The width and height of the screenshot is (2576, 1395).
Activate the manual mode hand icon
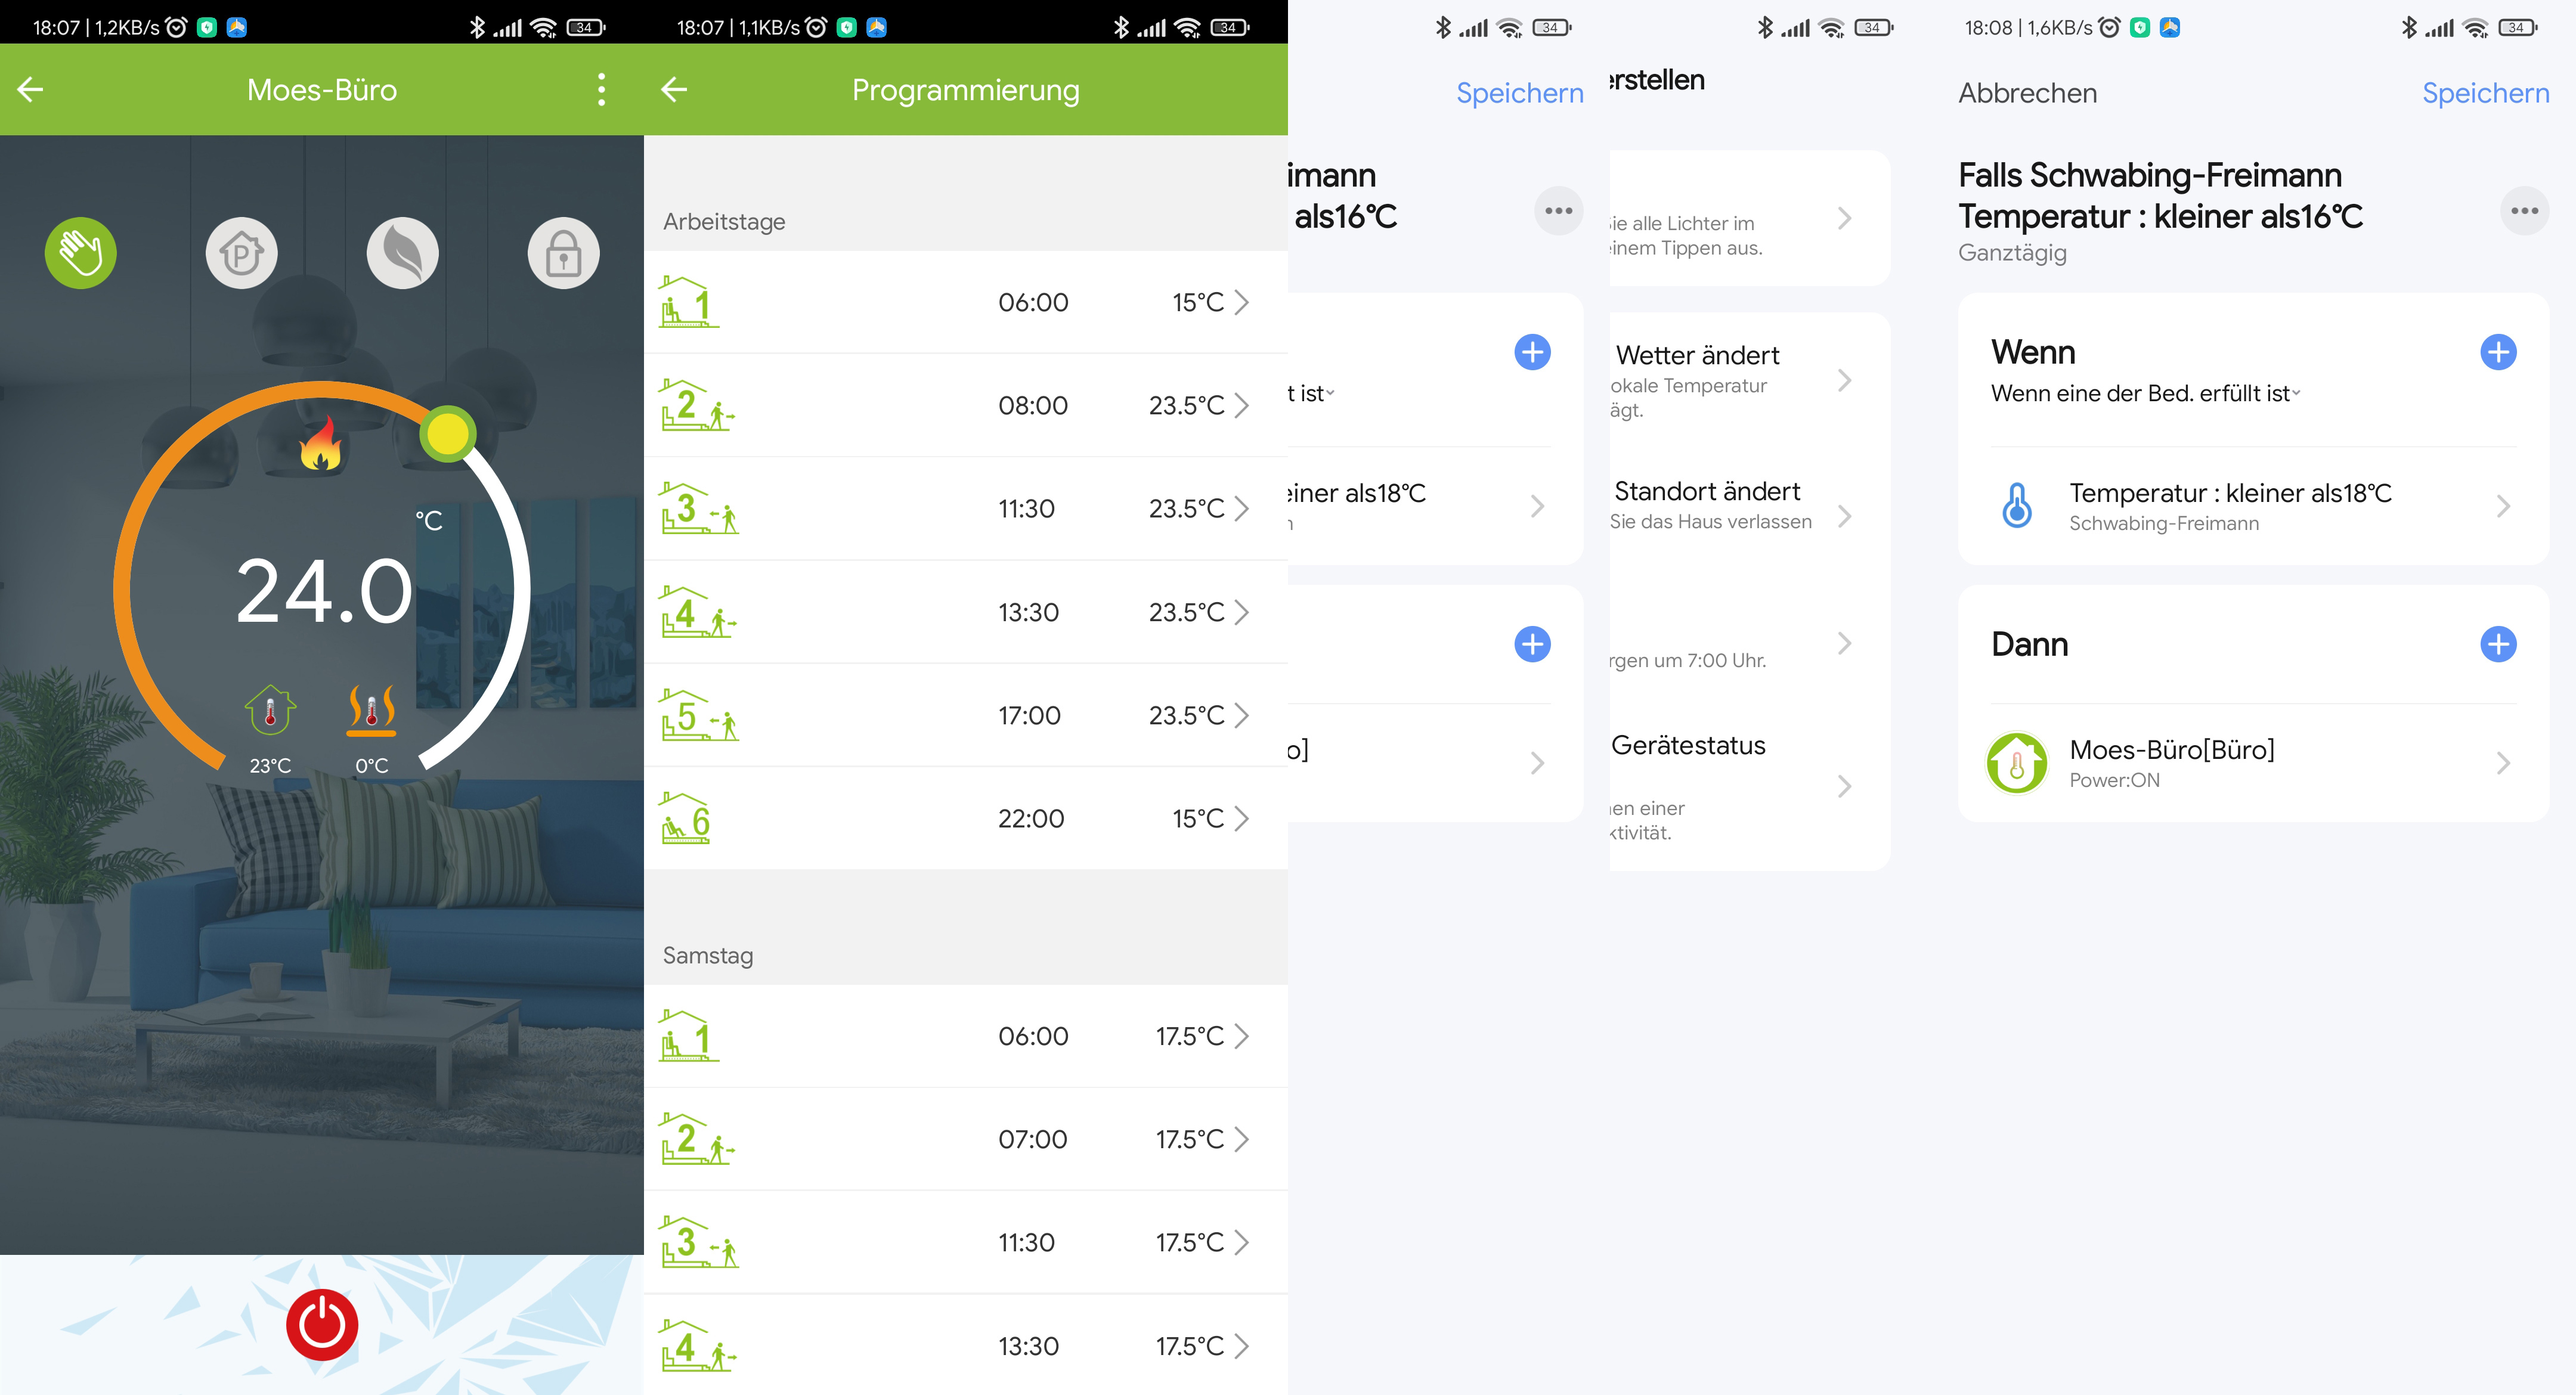[x=81, y=253]
